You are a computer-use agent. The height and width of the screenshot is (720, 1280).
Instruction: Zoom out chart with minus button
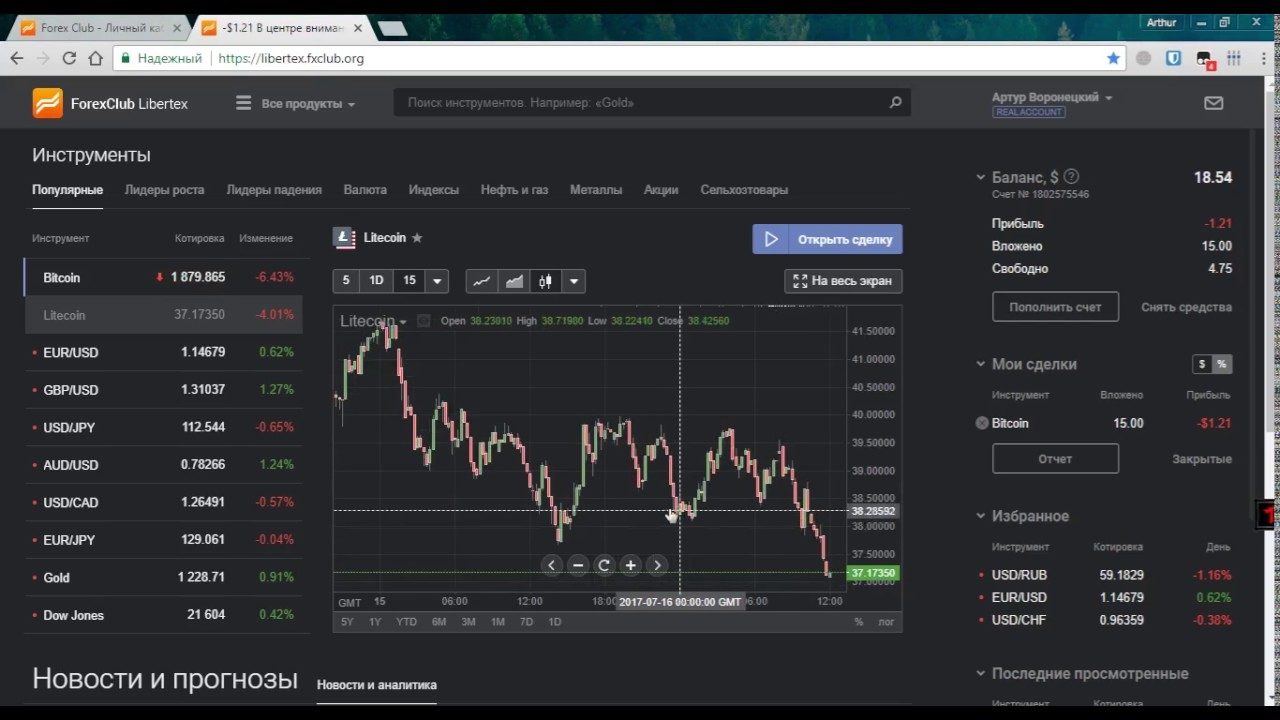pos(578,565)
